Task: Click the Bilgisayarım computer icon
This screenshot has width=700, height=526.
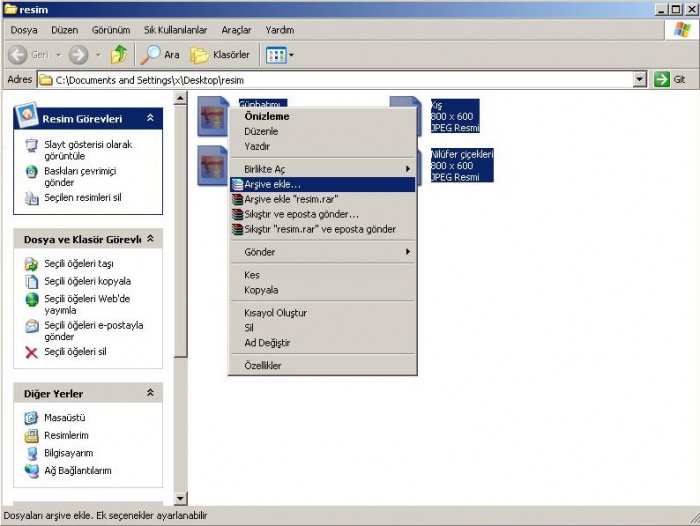Action: tap(32, 453)
